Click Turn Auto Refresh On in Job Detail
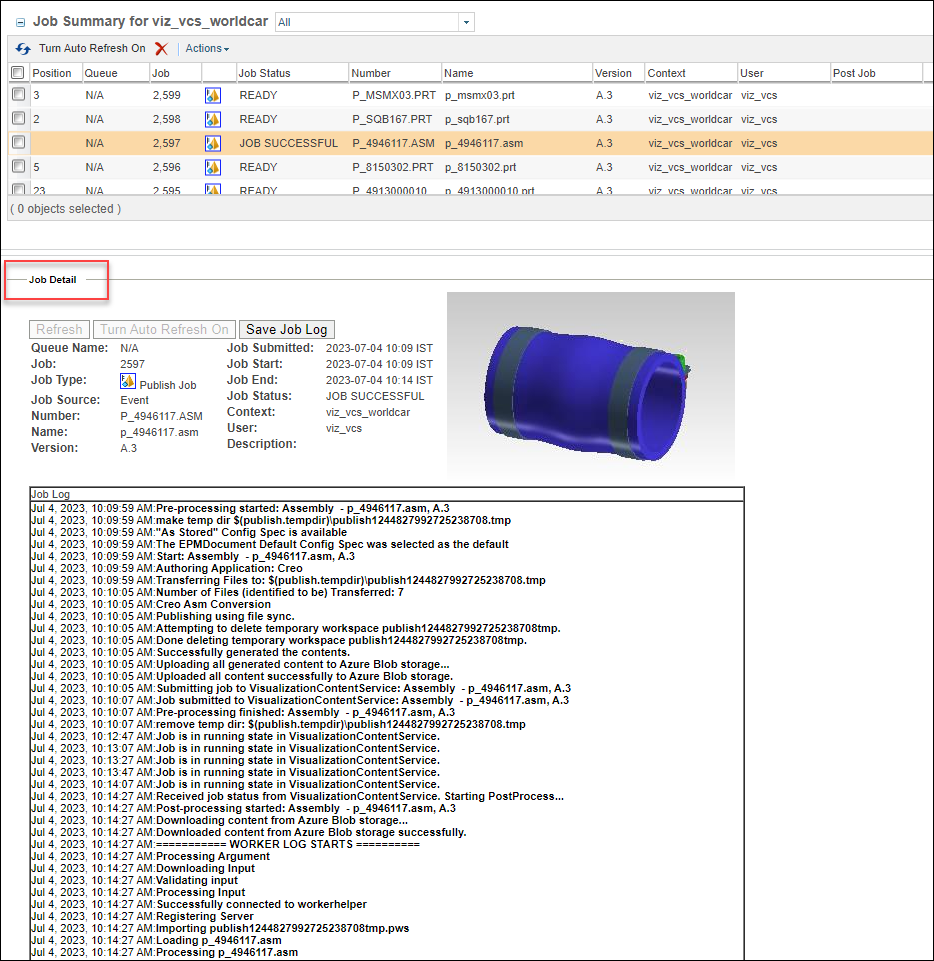The height and width of the screenshot is (961, 934). coord(164,330)
